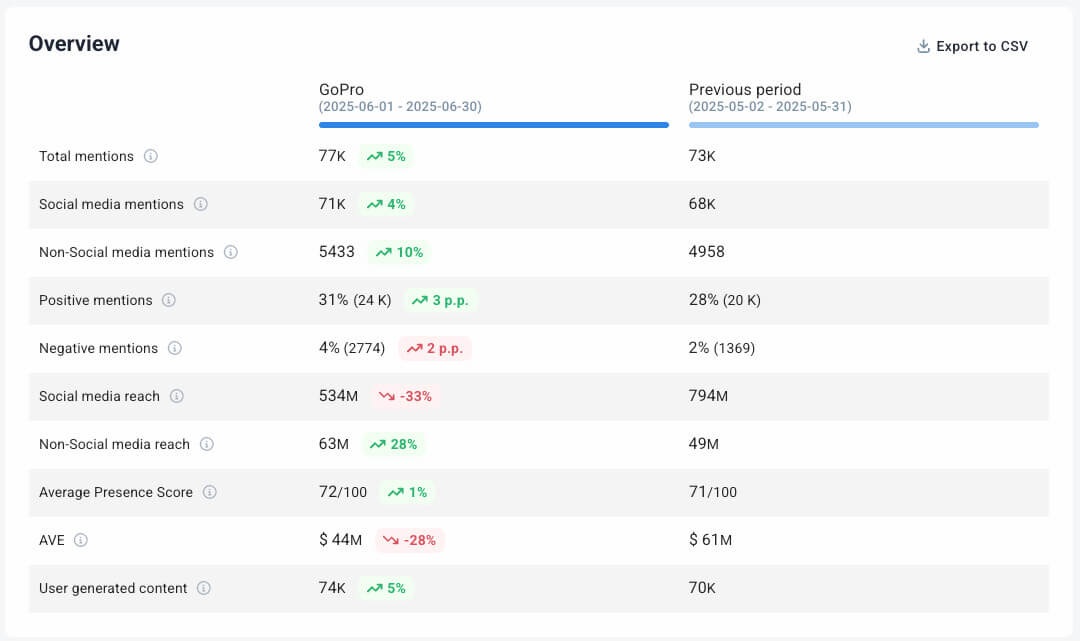Click the Negative mentions row label
Image resolution: width=1080 pixels, height=641 pixels.
tap(98, 348)
